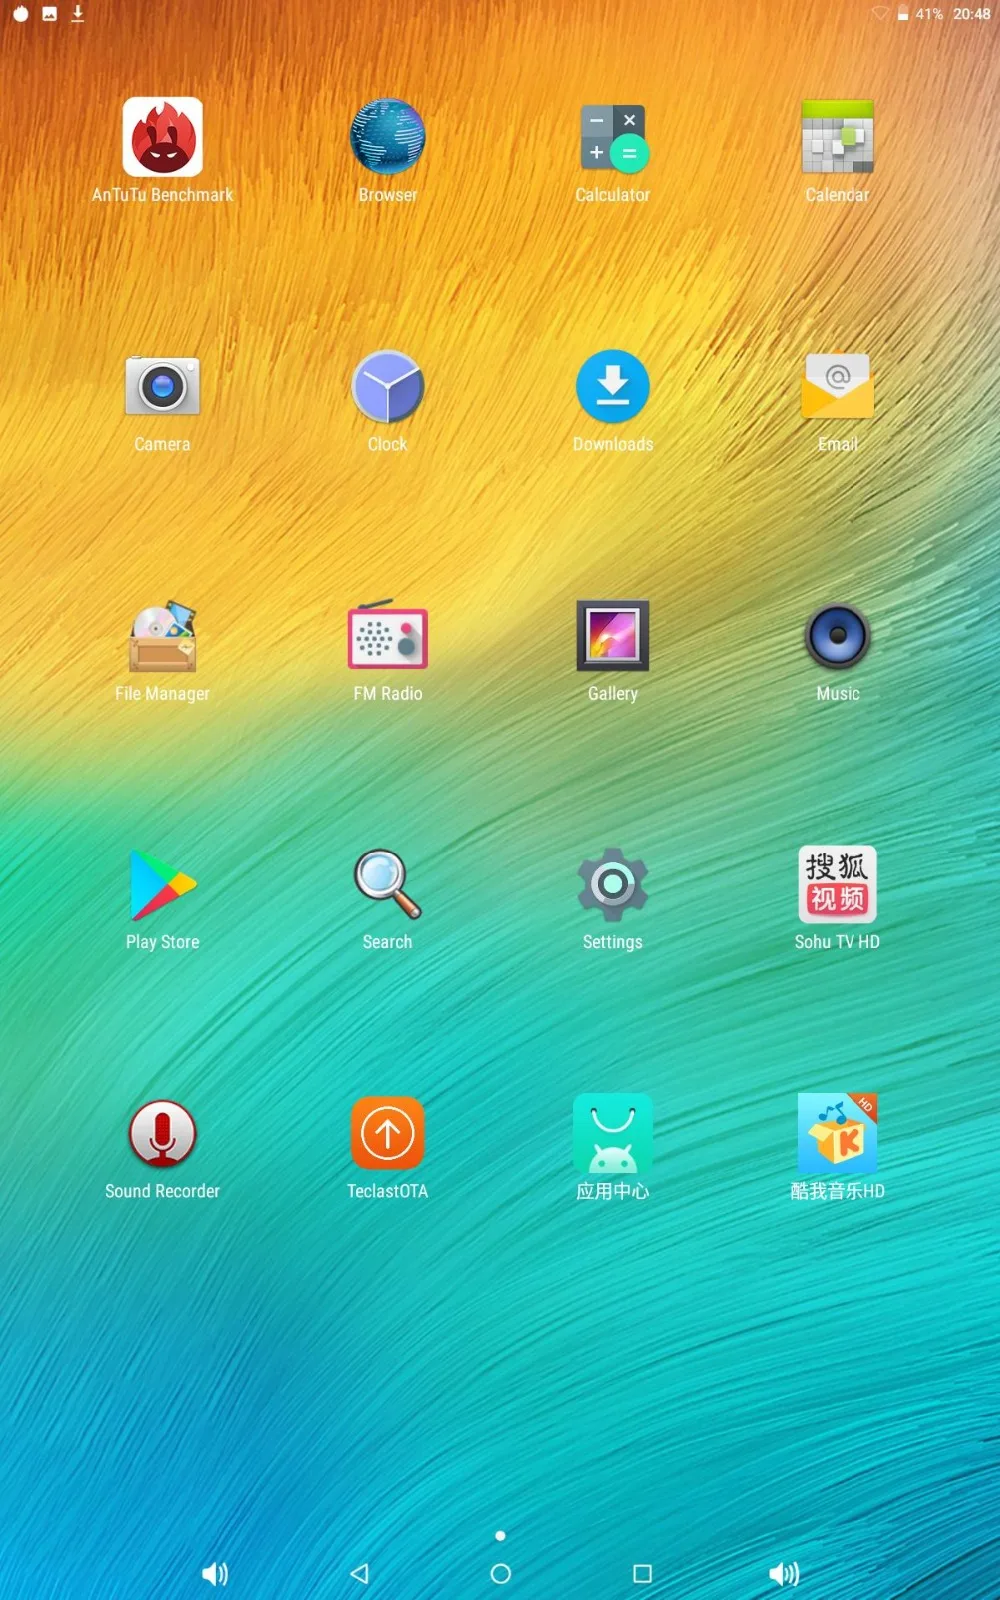Open the AnTuTu Benchmark app
The width and height of the screenshot is (1000, 1600).
163,137
